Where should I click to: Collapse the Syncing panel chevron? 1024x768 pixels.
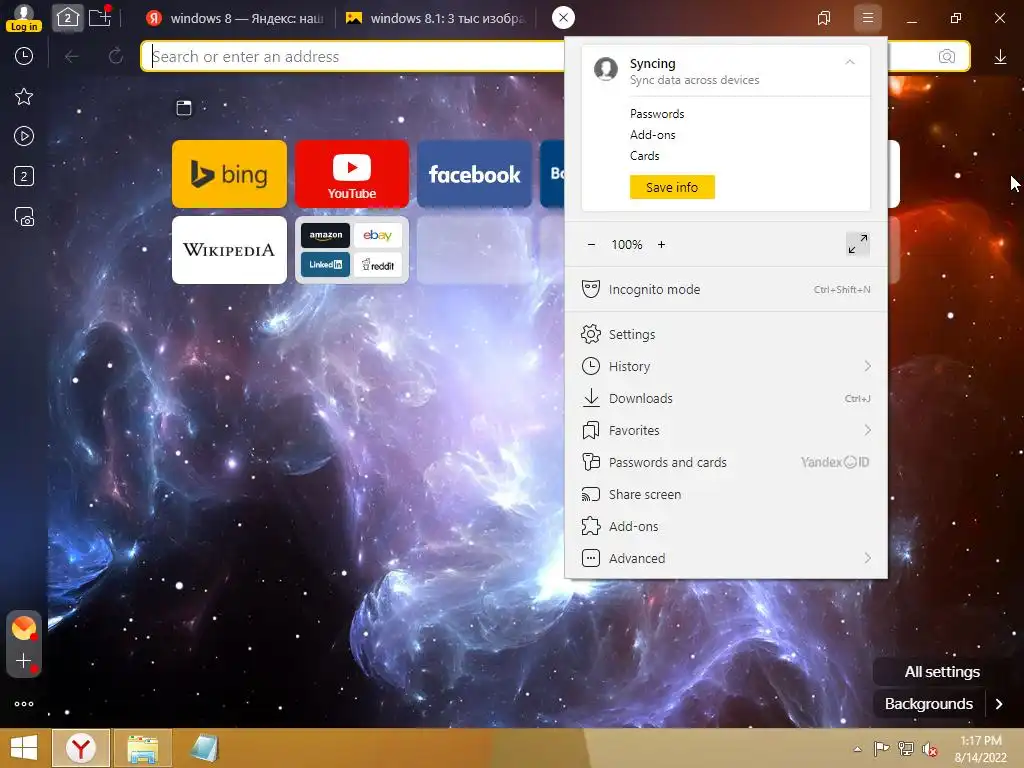point(850,63)
